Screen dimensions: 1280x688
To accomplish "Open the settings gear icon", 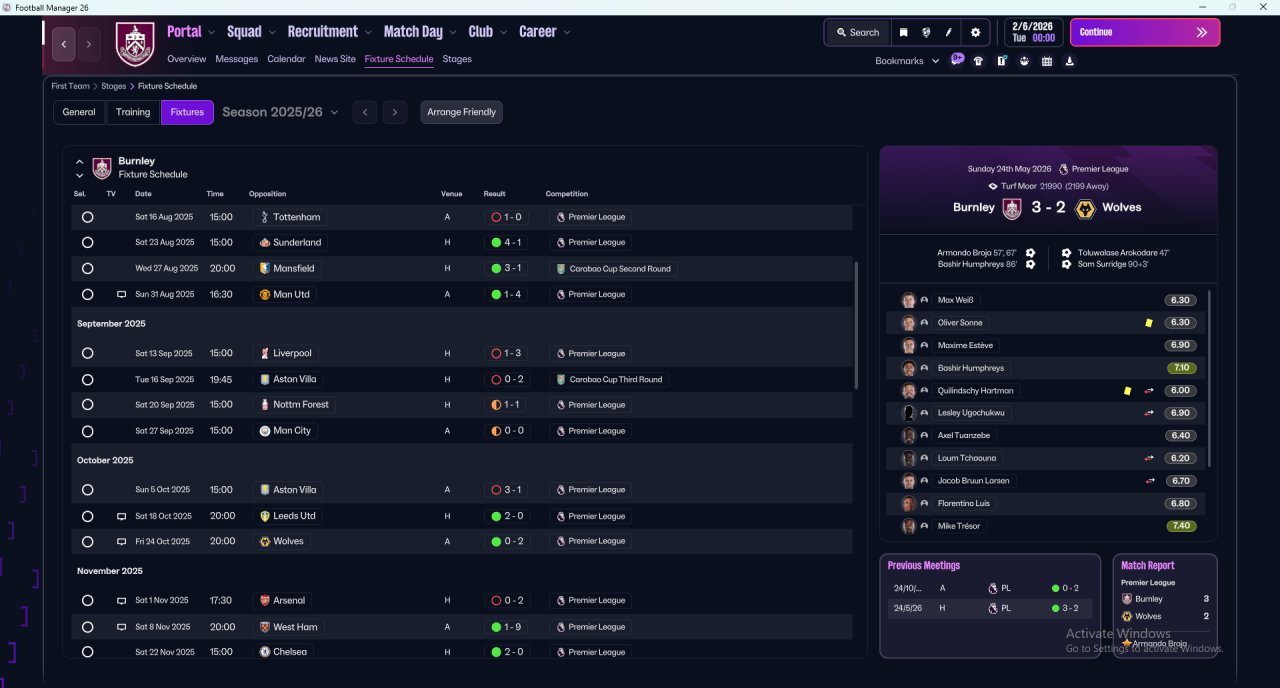I will 976,32.
